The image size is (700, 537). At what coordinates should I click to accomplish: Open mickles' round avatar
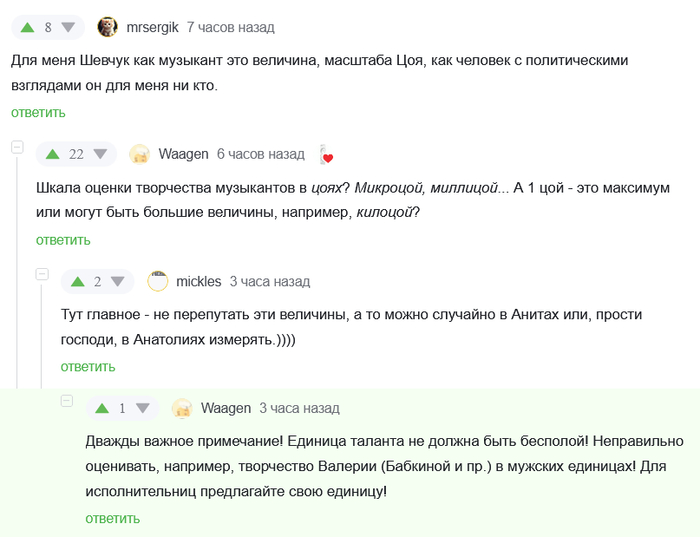pos(158,281)
